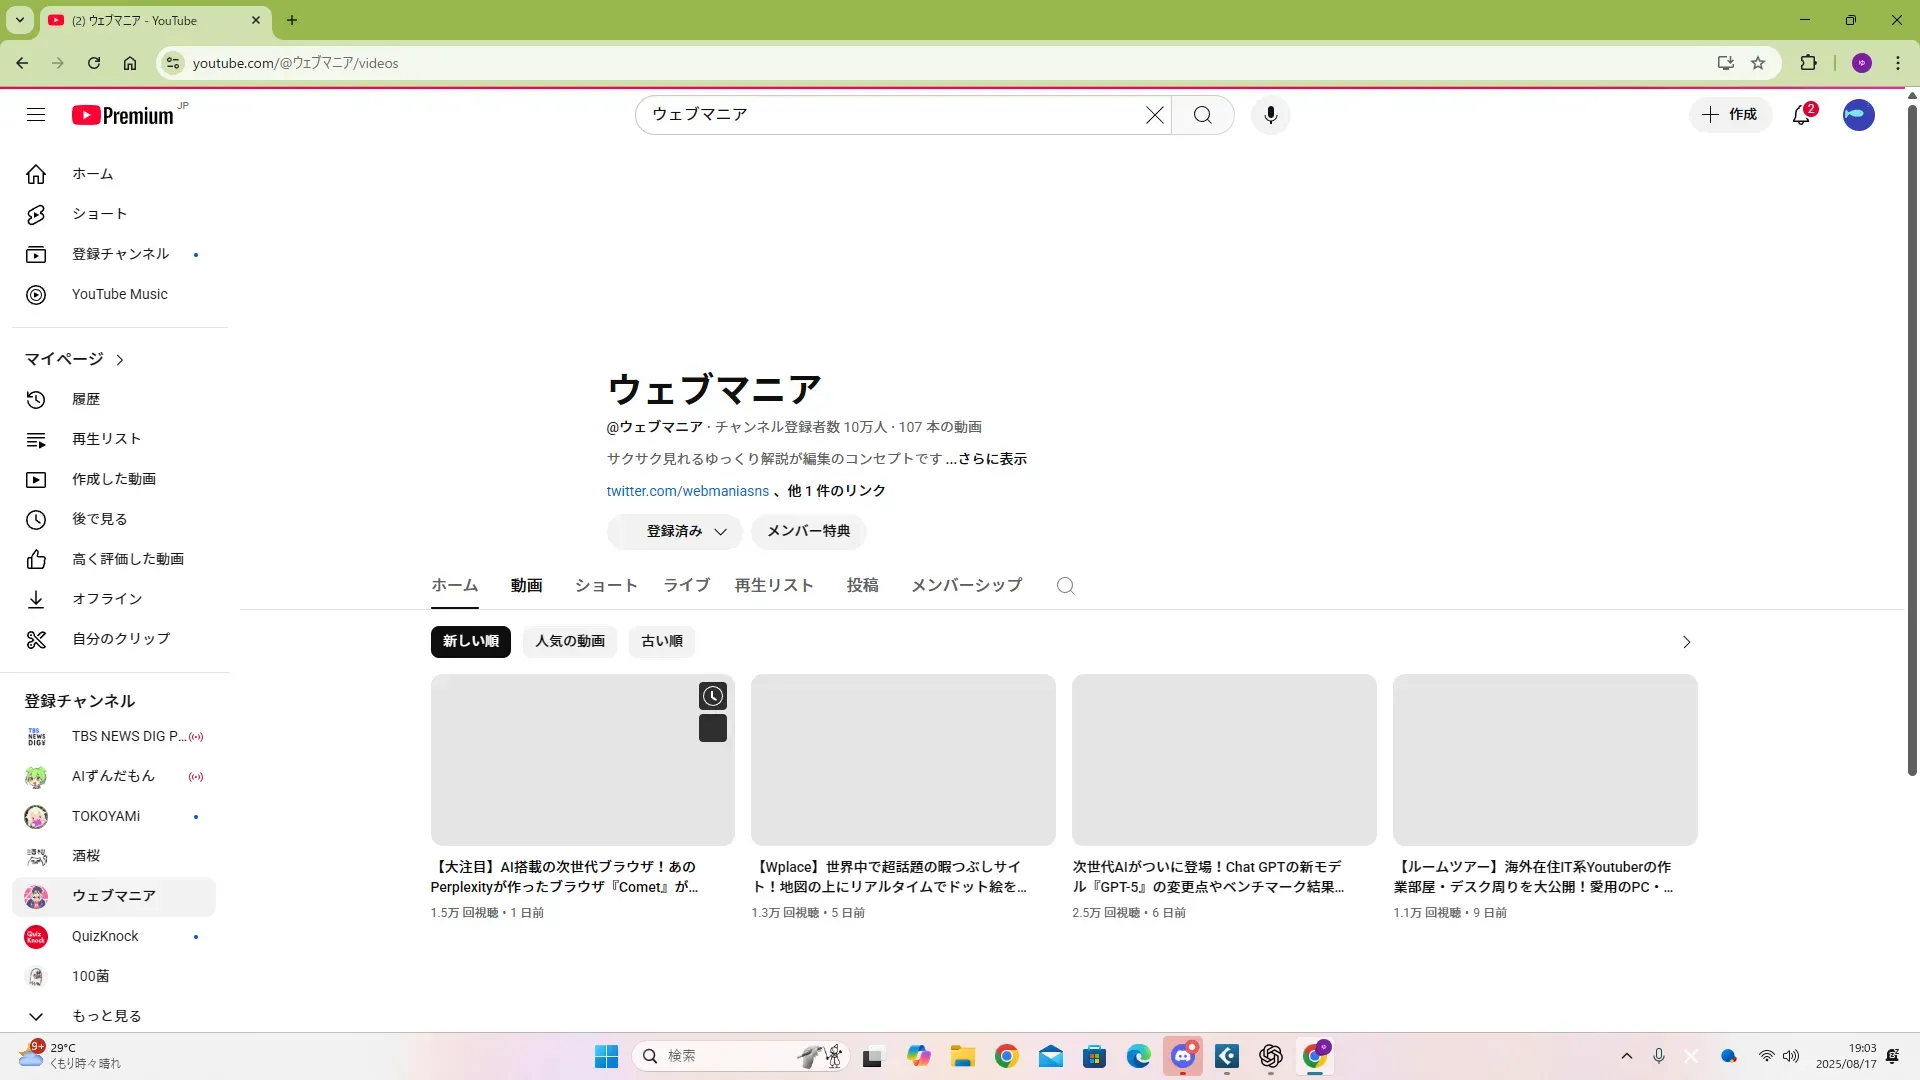Click Watch later icon on first thumbnail
This screenshot has width=1920, height=1080.
tap(712, 696)
